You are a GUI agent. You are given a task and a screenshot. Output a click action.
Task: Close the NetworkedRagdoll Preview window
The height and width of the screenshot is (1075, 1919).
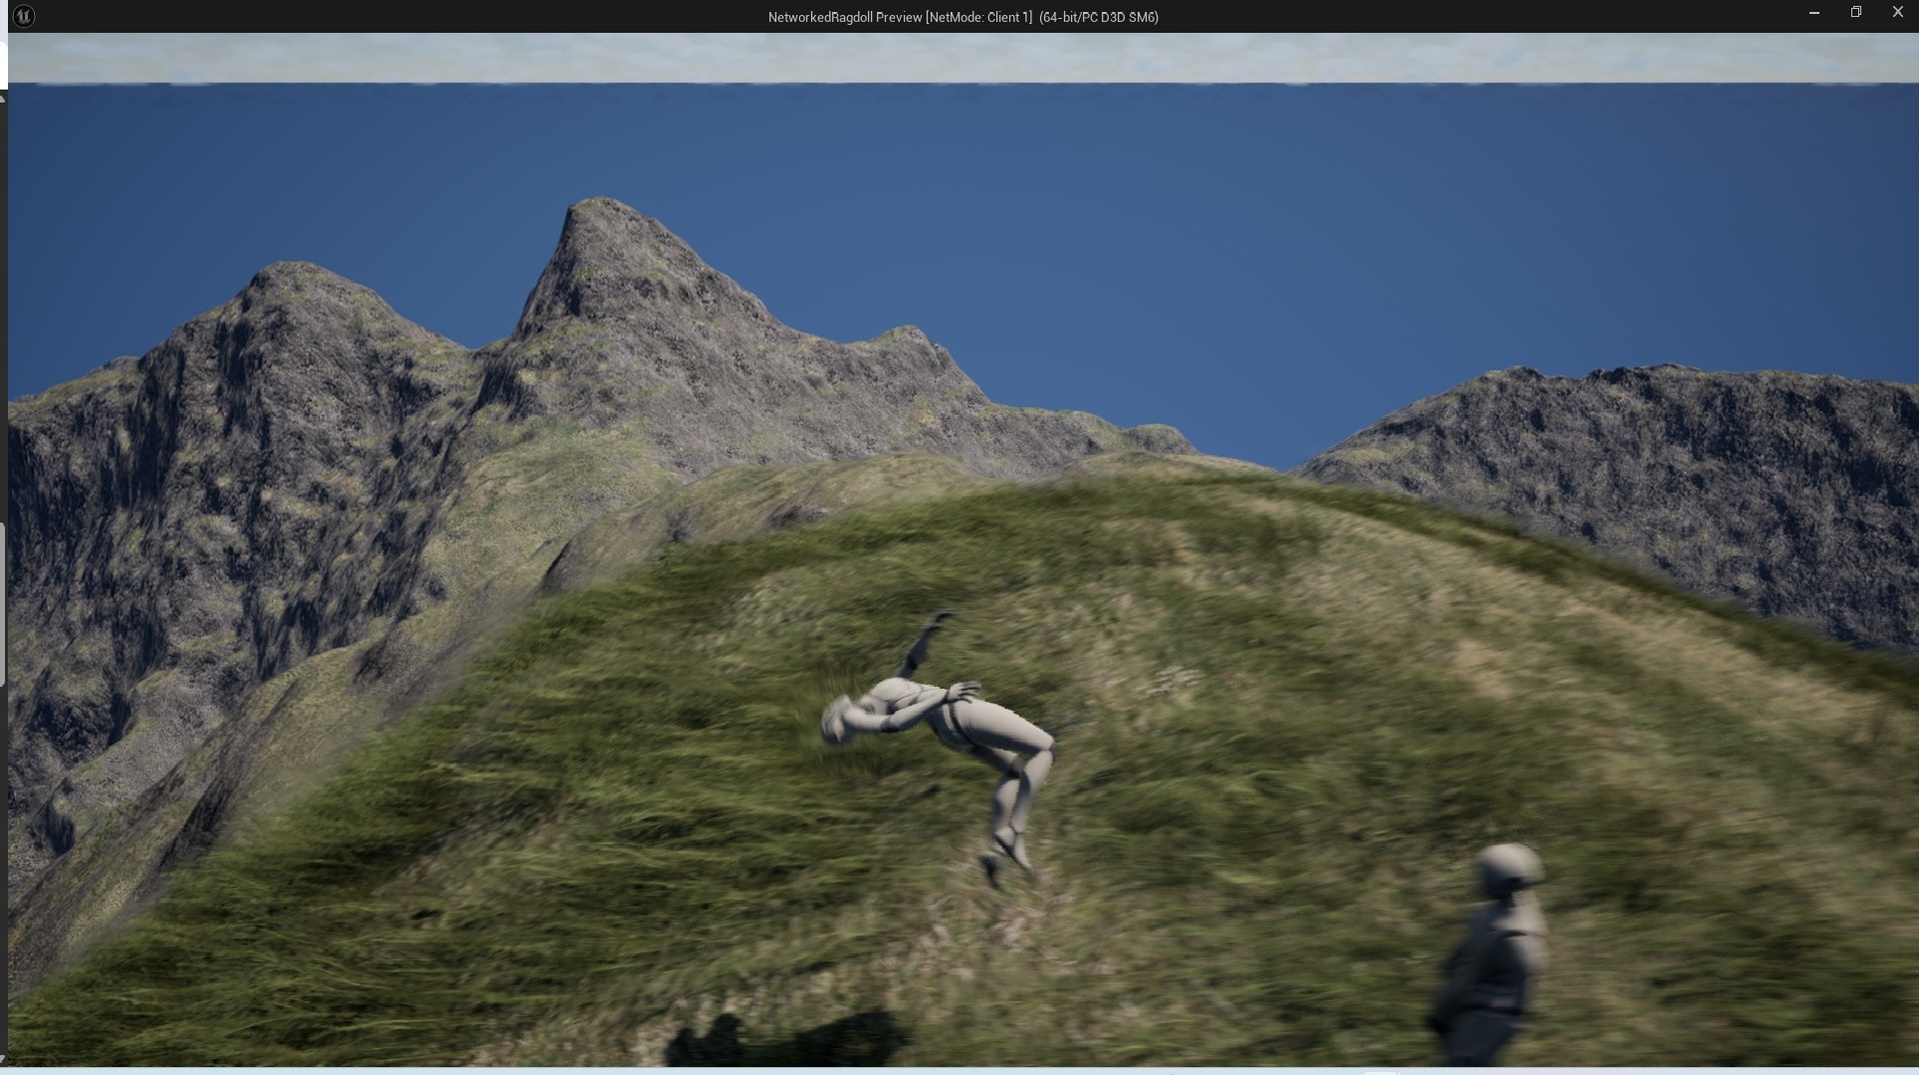(1897, 13)
